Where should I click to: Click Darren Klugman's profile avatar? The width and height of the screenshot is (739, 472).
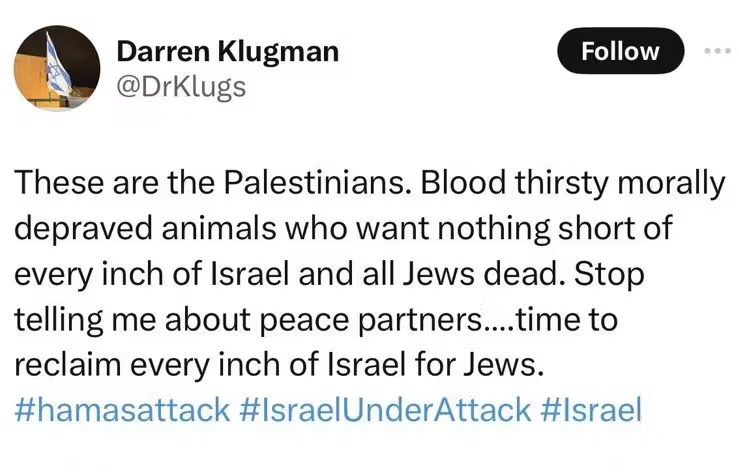(56, 68)
